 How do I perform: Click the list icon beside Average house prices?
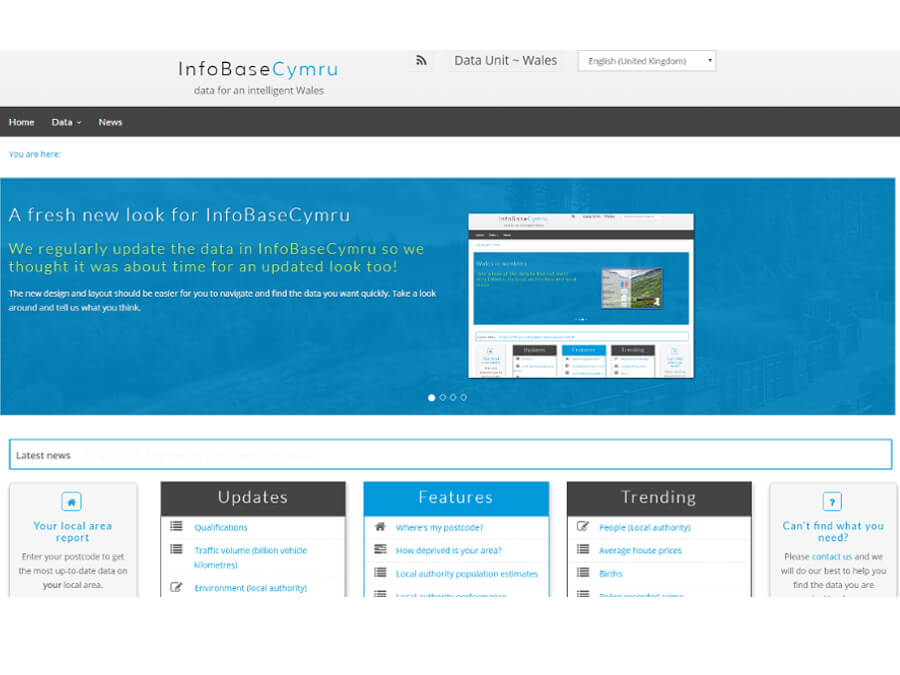pyautogui.click(x=583, y=549)
